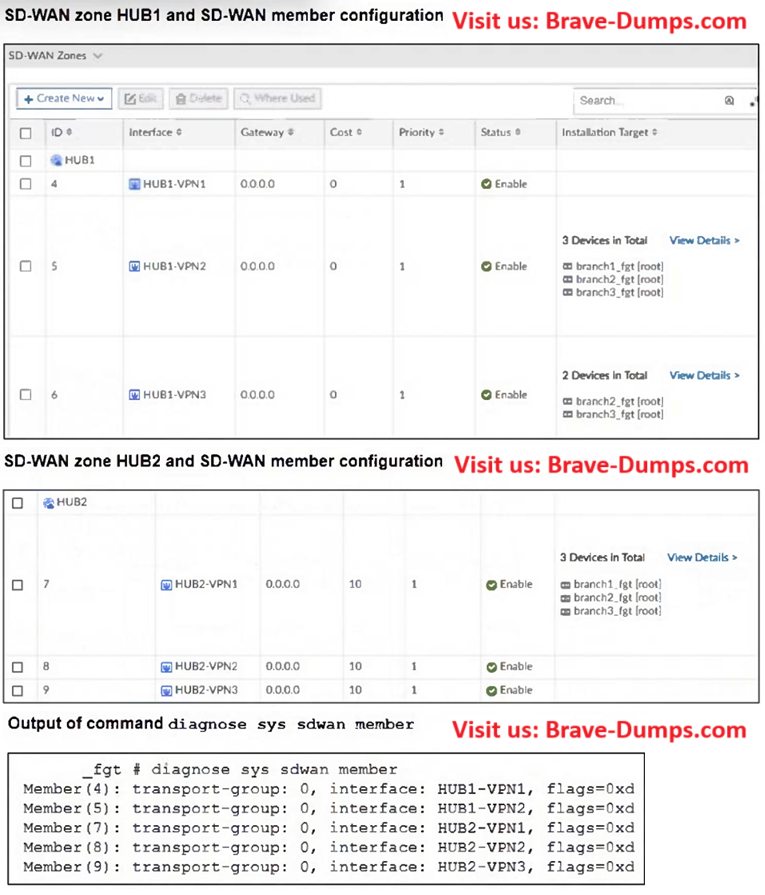Click the green Enable status icon for HUB1-VPN3

coord(486,395)
